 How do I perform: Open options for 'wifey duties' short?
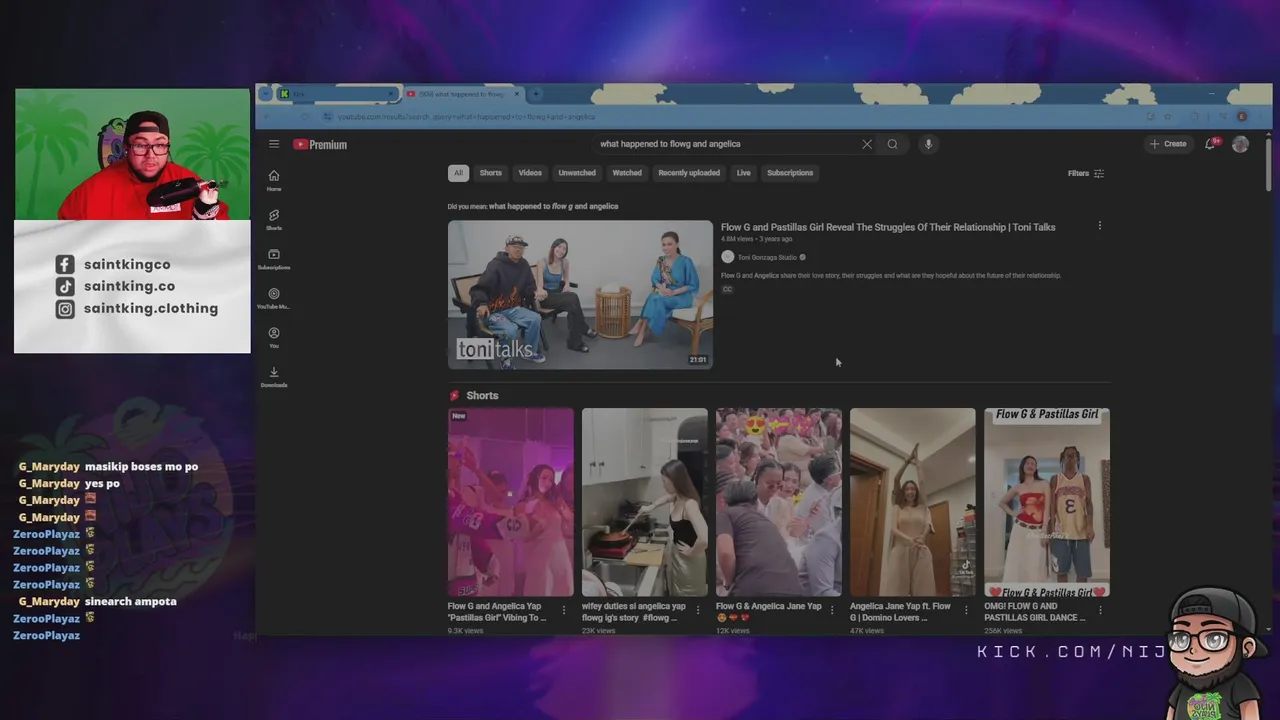(697, 610)
